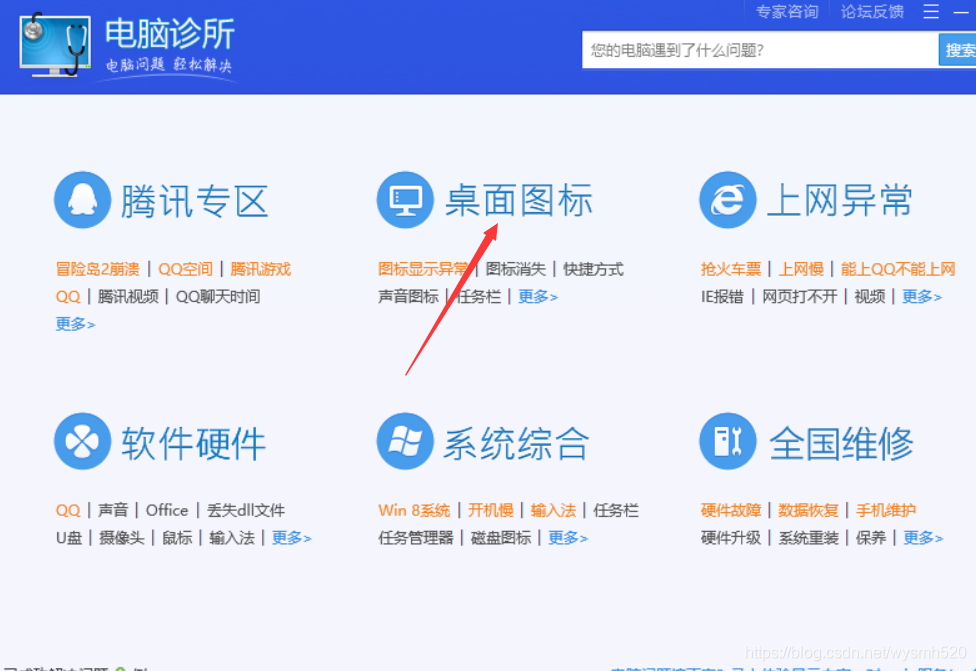
Task: Open the 腾讯专区 category heading
Action: click(194, 201)
